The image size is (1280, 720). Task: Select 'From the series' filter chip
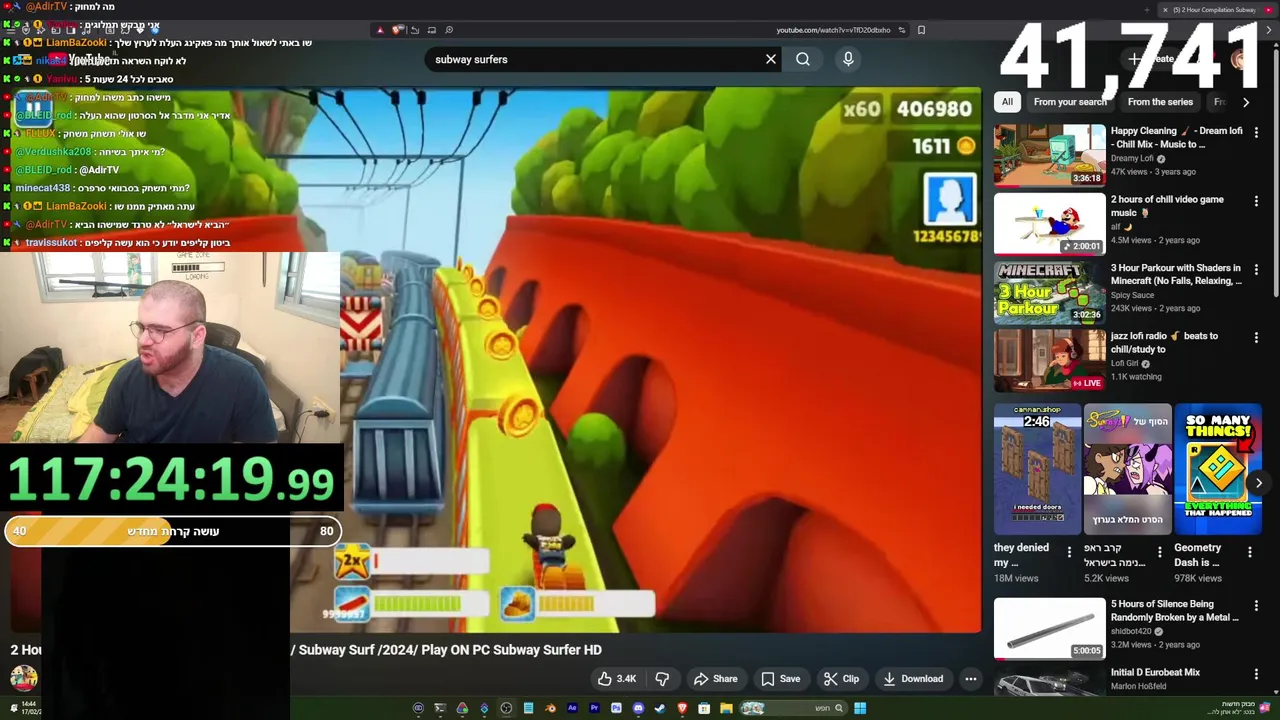pos(1160,102)
